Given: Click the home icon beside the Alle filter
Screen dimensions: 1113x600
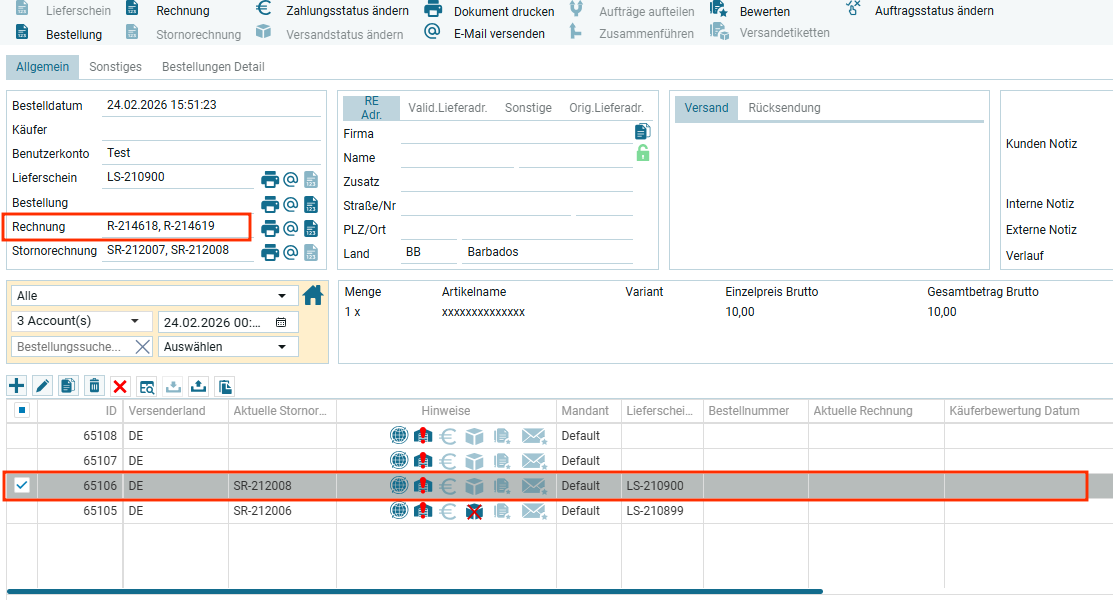Looking at the screenshot, I should [313, 295].
